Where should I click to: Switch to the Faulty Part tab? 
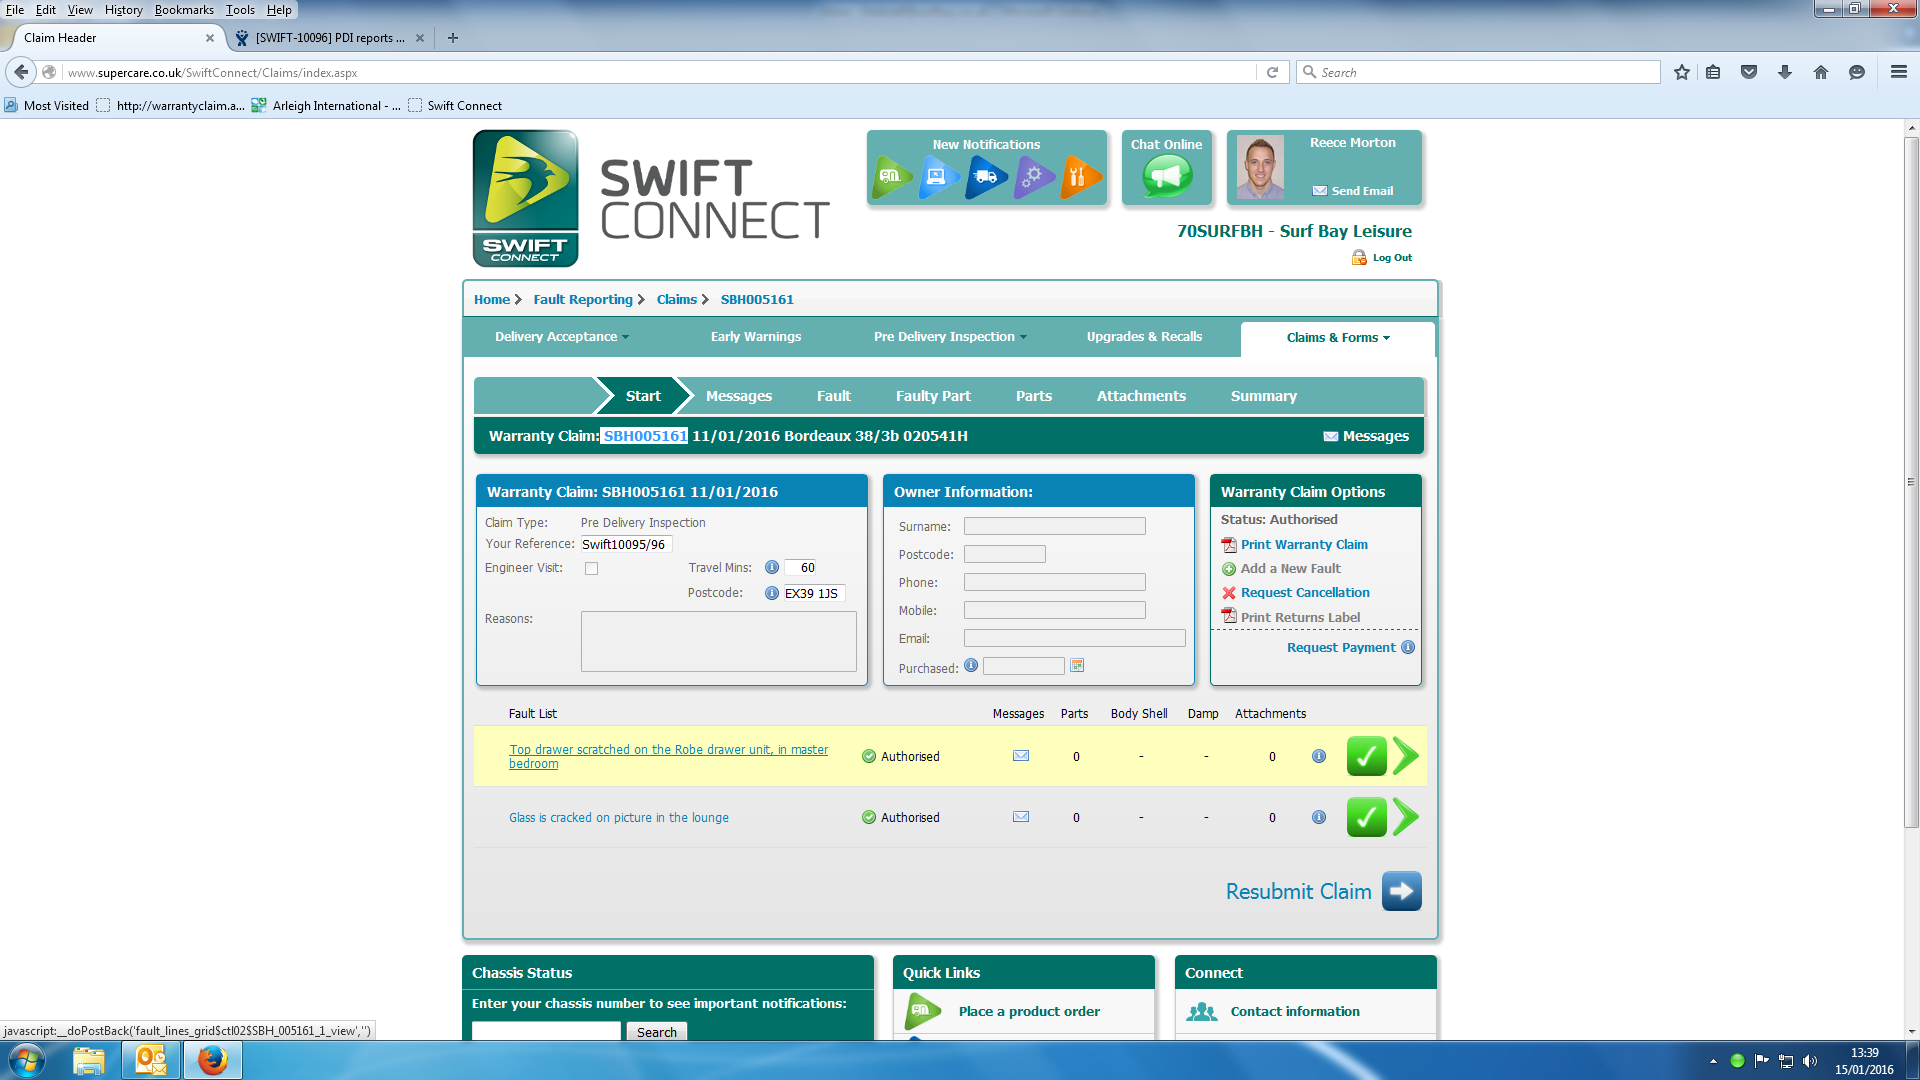(x=932, y=396)
